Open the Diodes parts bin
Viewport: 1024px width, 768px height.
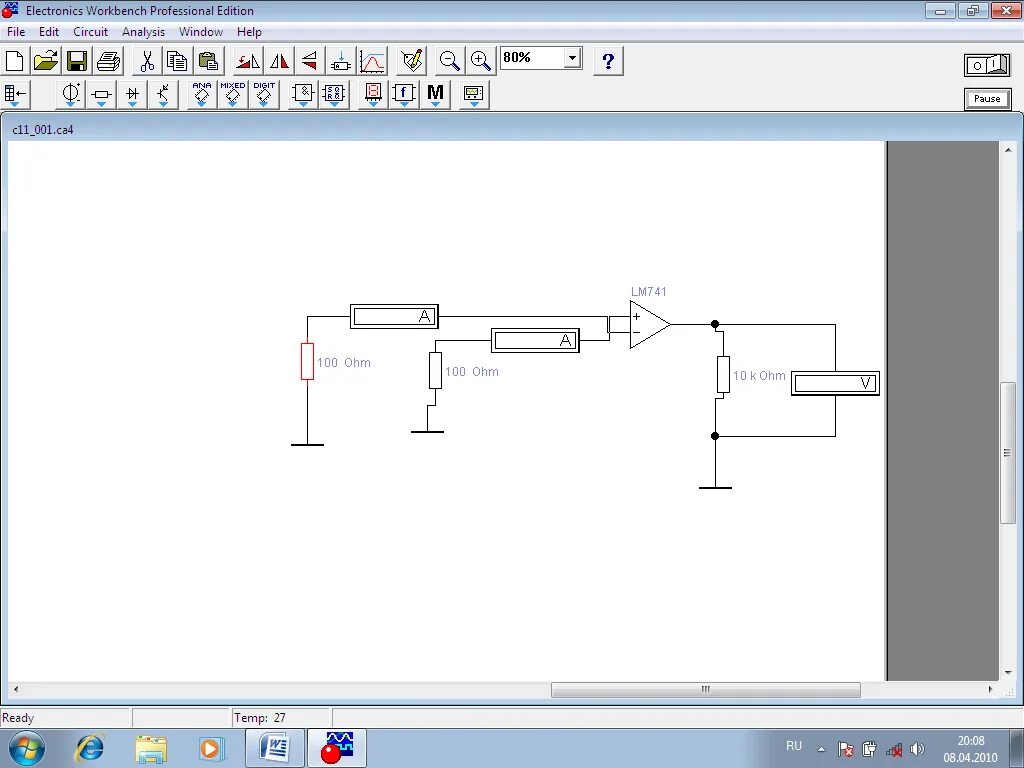[133, 95]
